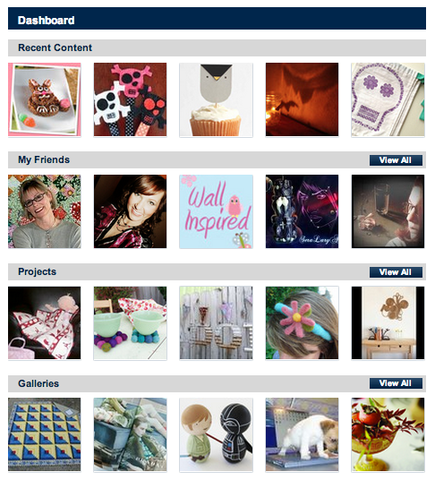This screenshot has height=481, width=435.
Task: Open Wall Inspired friend profile
Action: coord(216,211)
